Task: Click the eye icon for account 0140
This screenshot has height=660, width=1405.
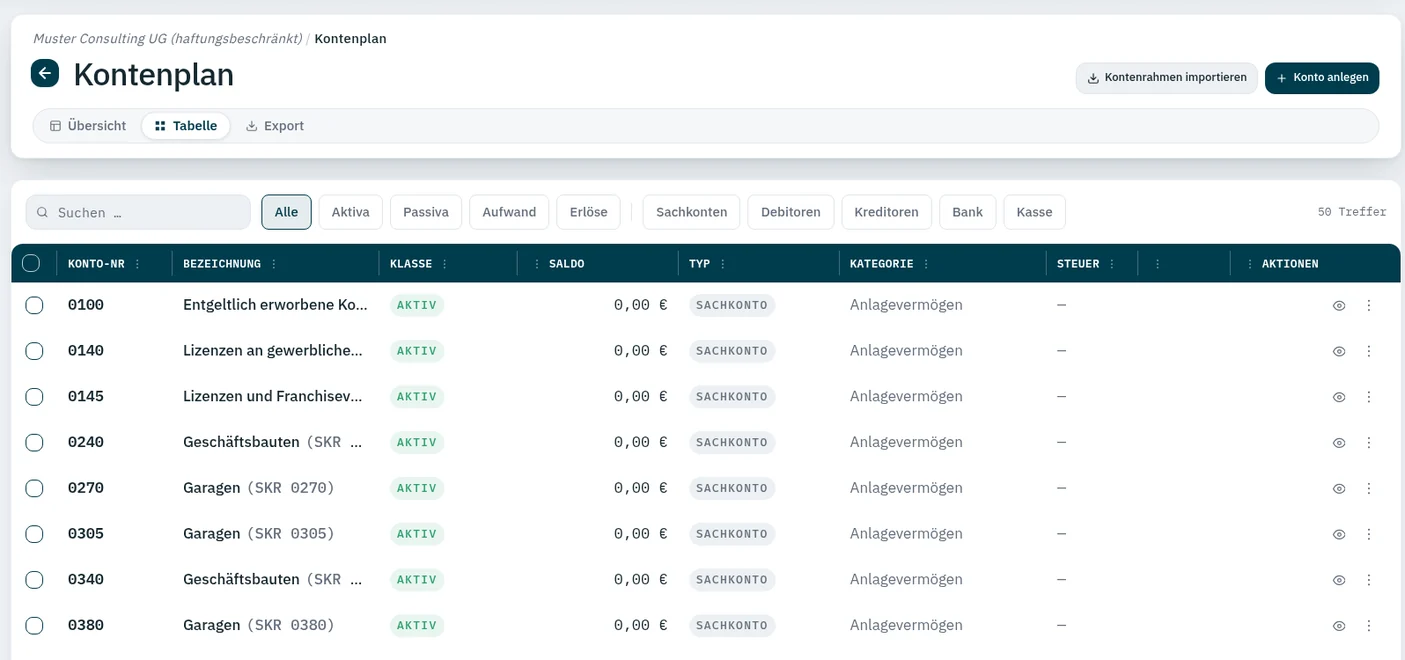Action: [1339, 352]
